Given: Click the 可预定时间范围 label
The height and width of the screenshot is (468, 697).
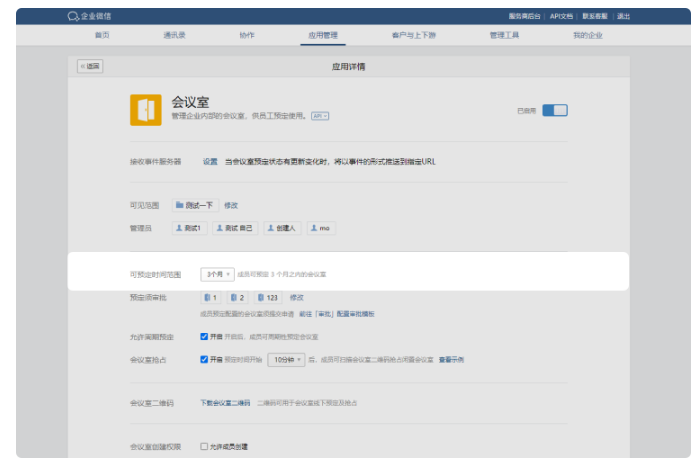Looking at the screenshot, I should (155, 275).
